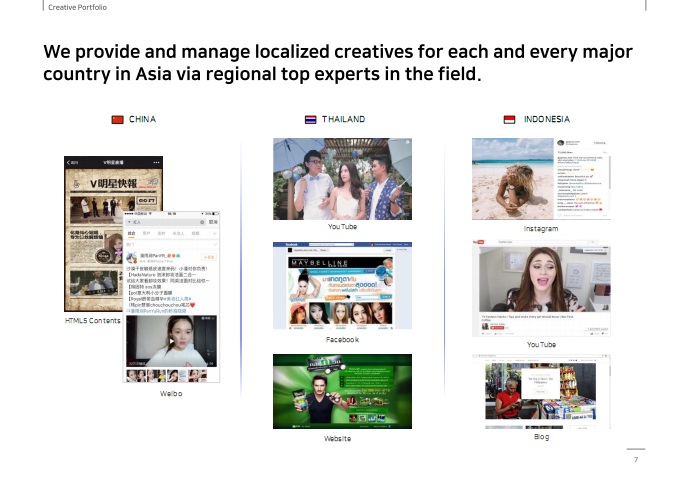Click the Thailand flag icon
The image size is (691, 478).
[x=311, y=120]
